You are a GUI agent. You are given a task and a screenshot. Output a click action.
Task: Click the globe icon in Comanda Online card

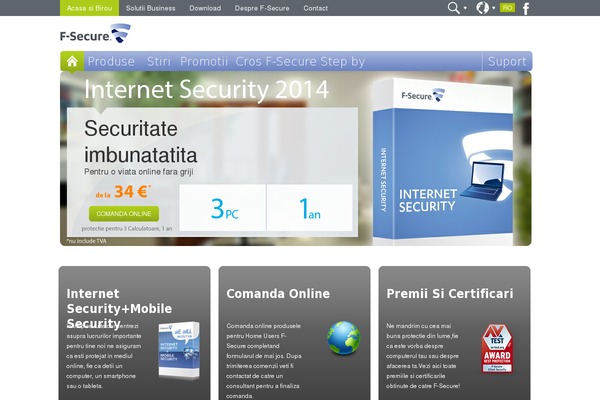tap(344, 338)
